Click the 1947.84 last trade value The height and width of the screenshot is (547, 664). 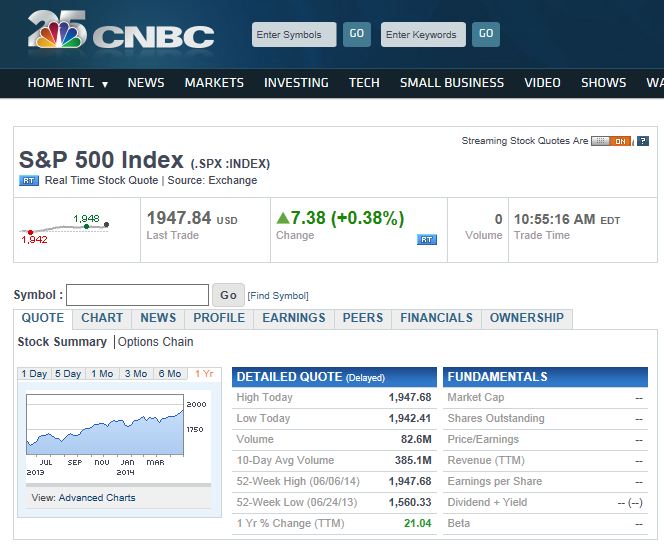point(179,218)
